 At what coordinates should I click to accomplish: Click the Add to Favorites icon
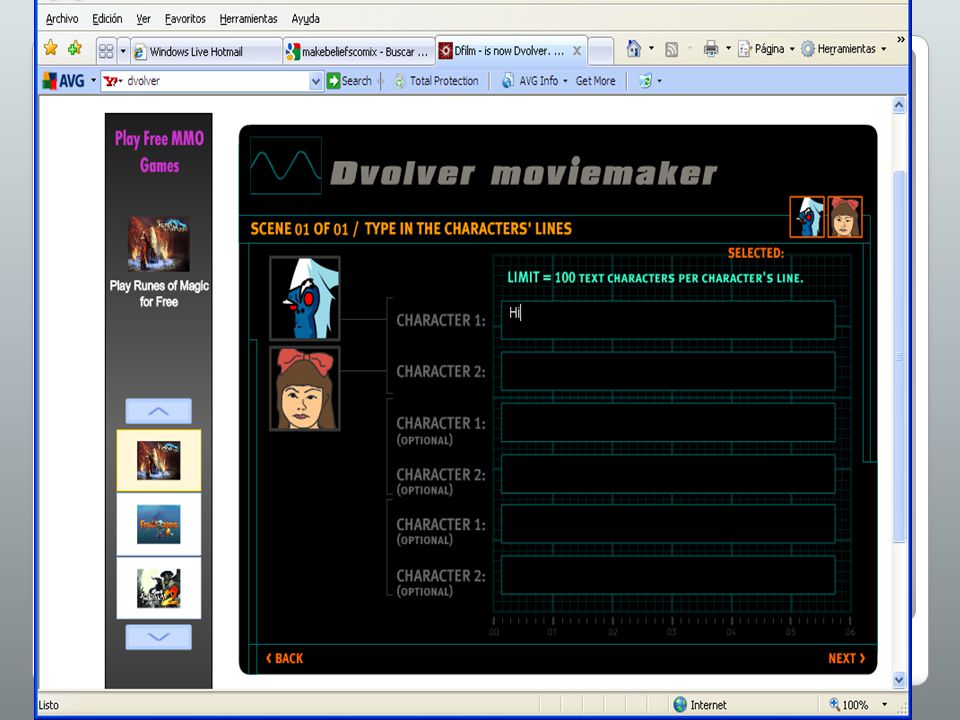pos(75,48)
